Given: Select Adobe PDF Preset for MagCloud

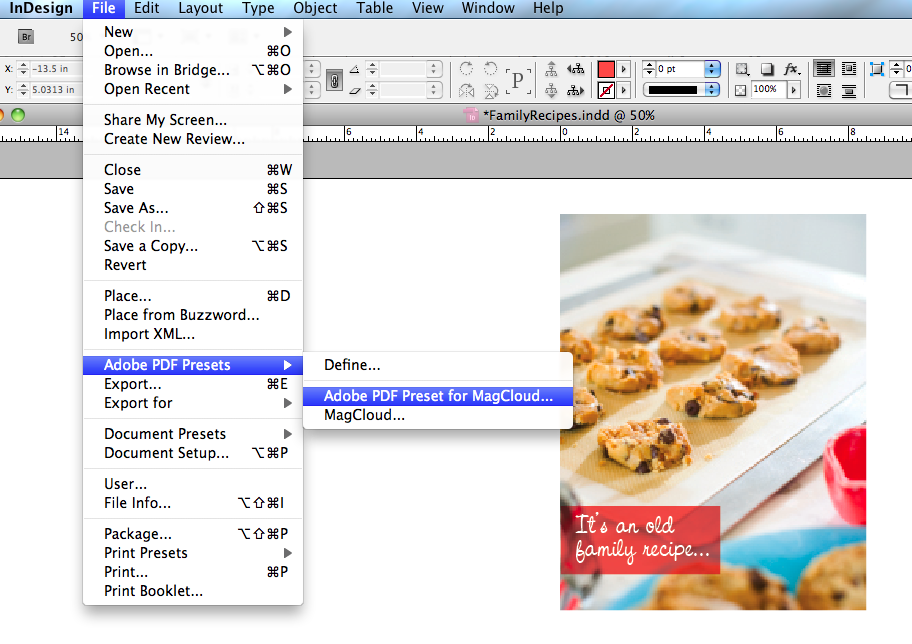Looking at the screenshot, I should 437,396.
